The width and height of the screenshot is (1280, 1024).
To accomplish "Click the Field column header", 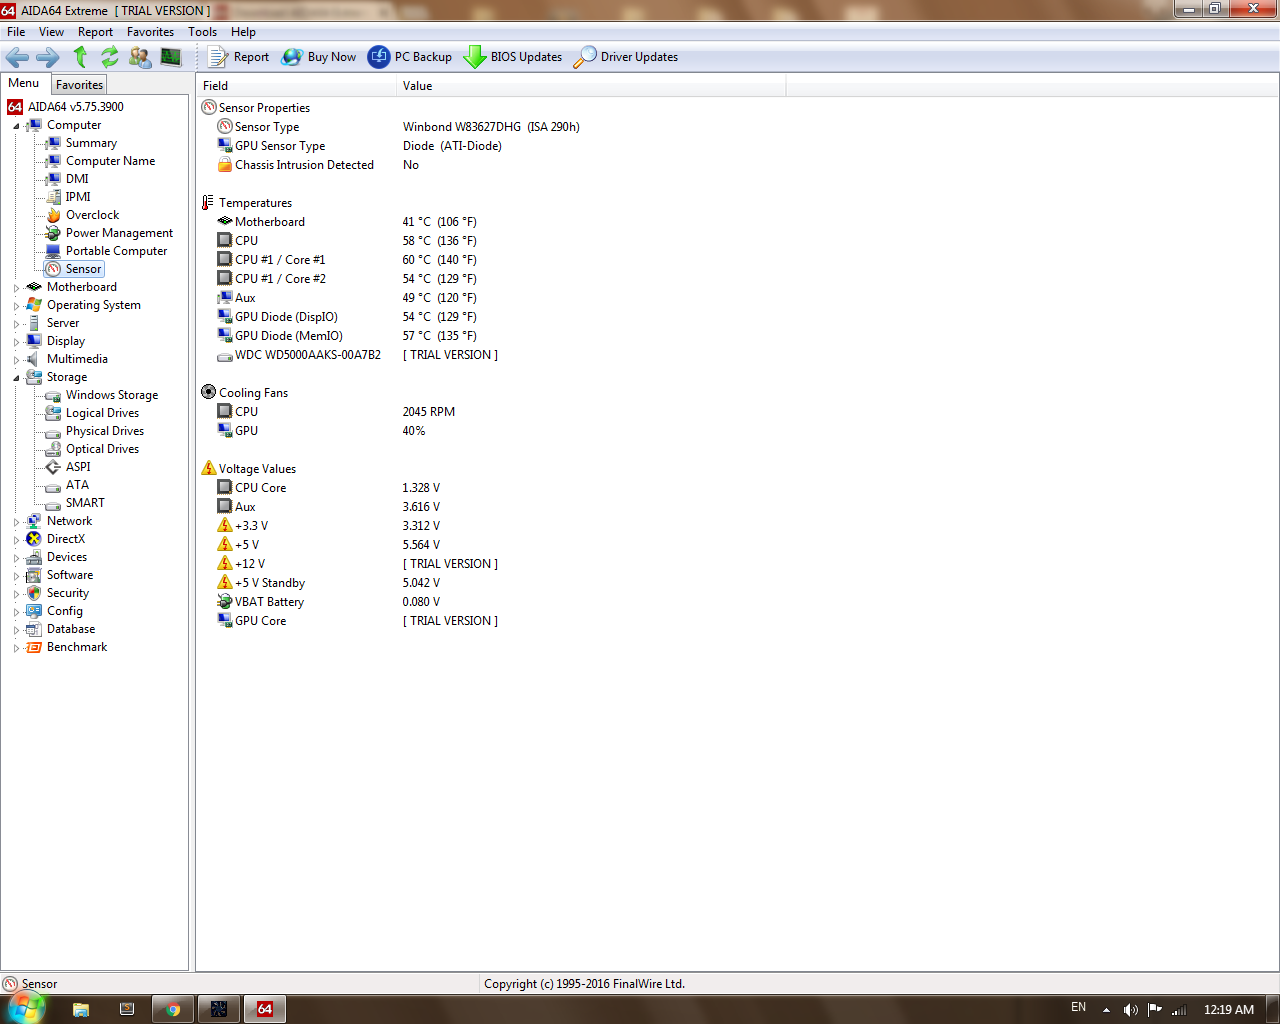I will click(x=296, y=86).
